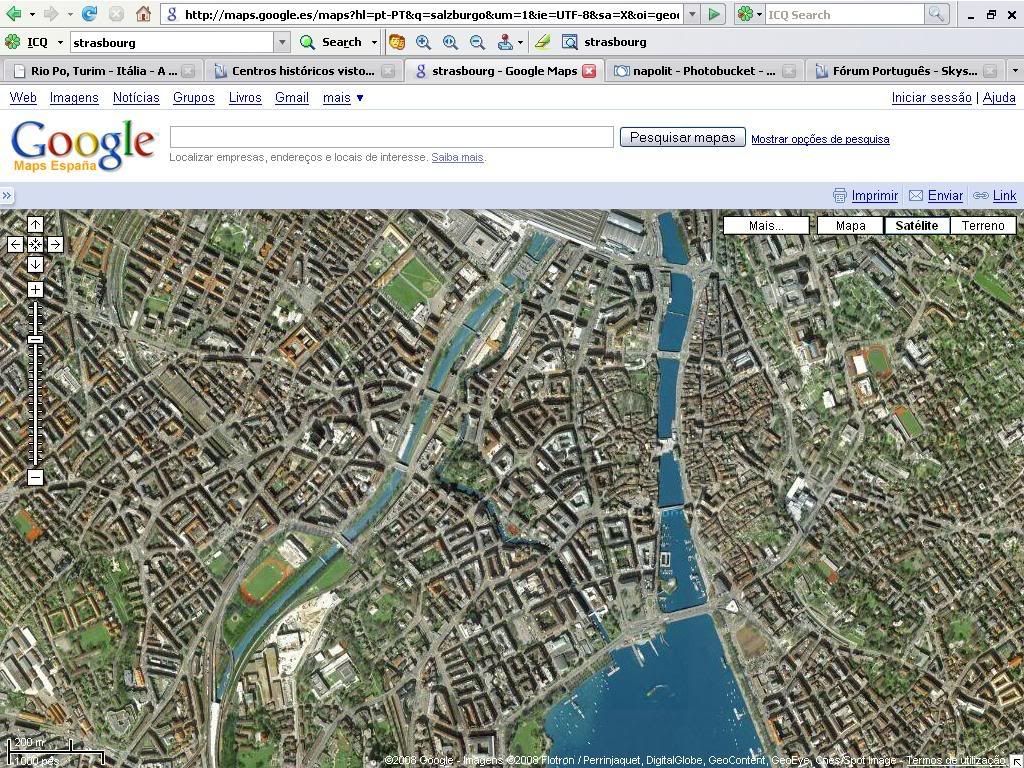Pan the map right with the arrow button

(x=55, y=244)
